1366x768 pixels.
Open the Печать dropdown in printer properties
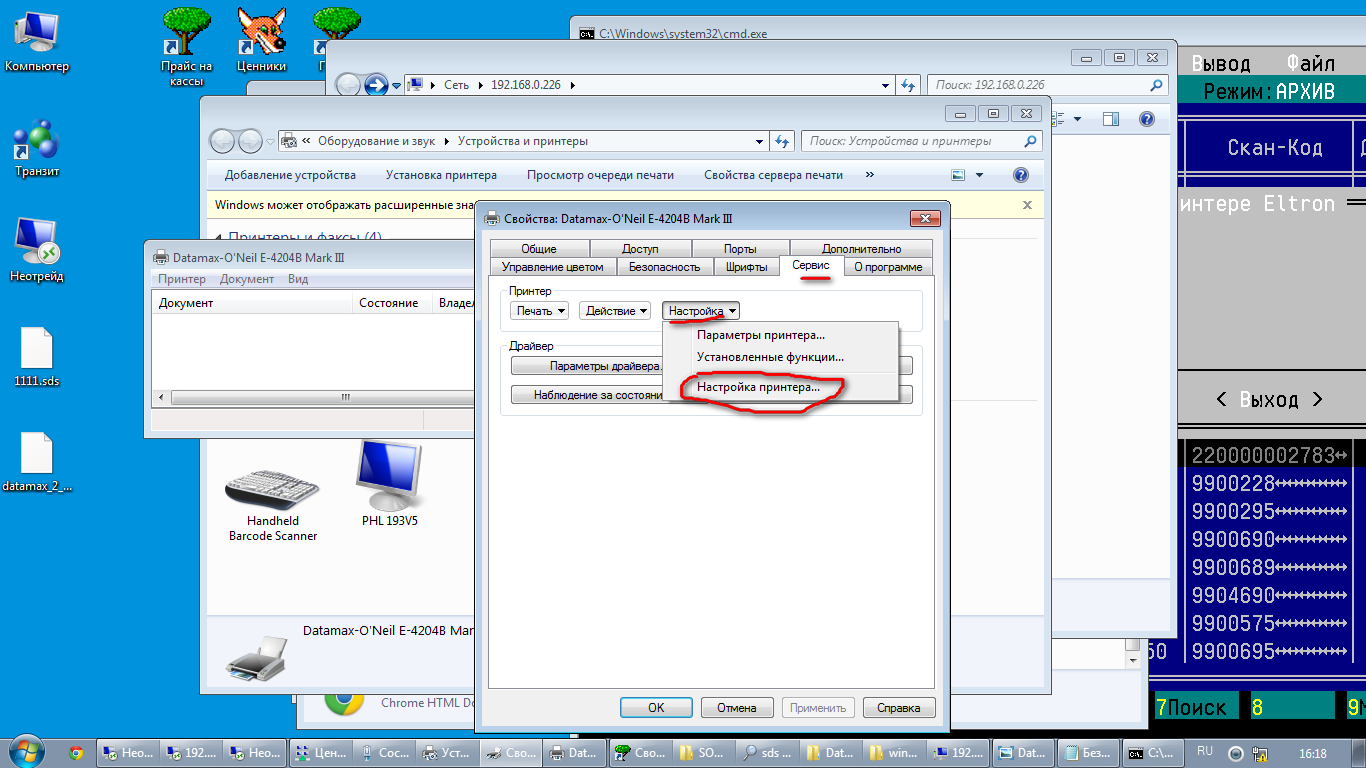tap(540, 311)
